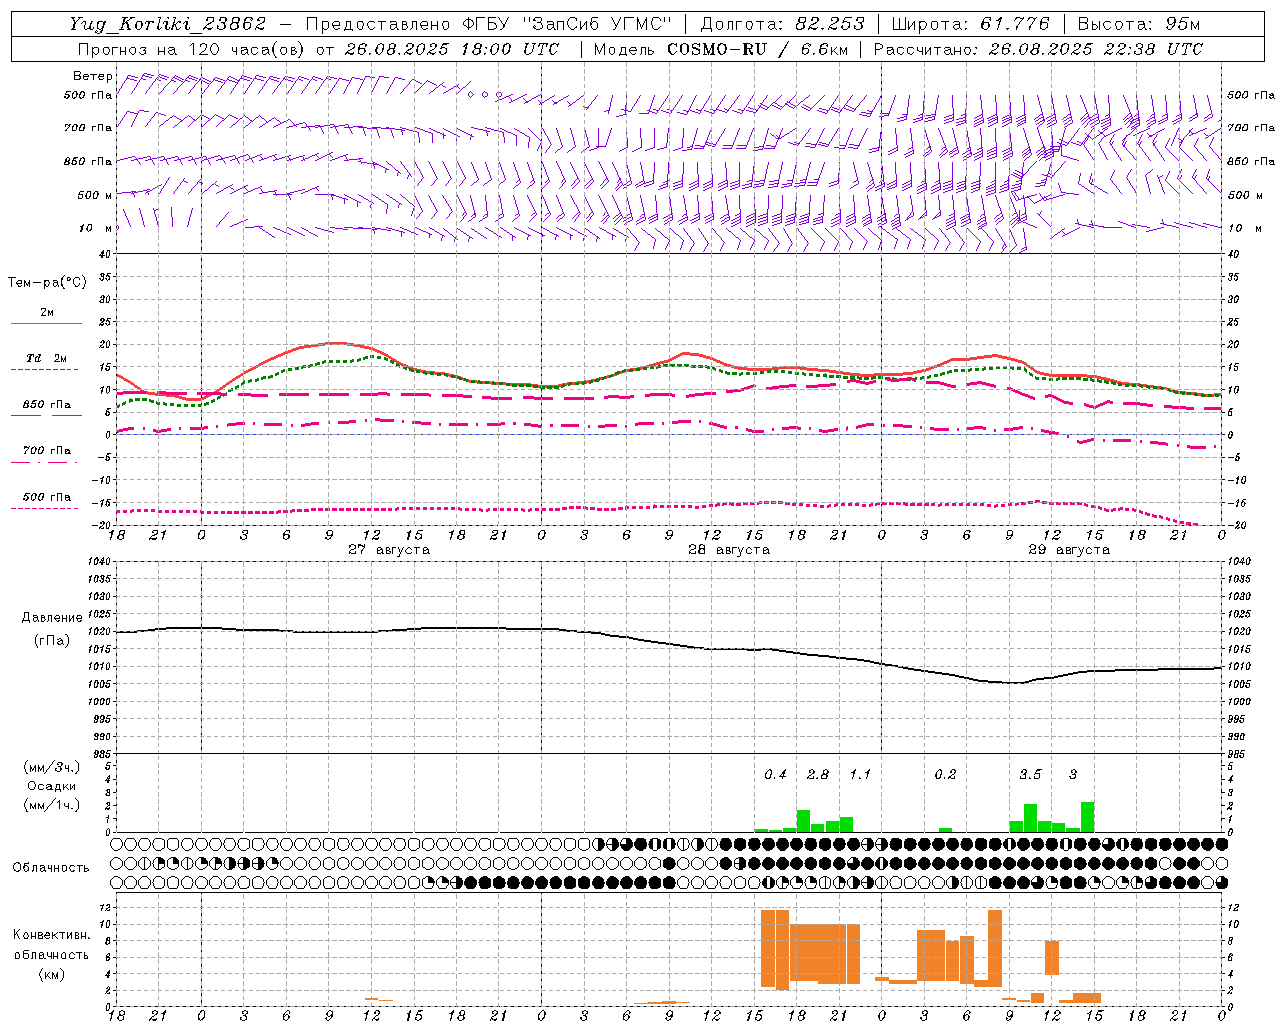Click the (мм/3ч.) precipitation unit label
1280x1024 pixels.
[x=51, y=768]
